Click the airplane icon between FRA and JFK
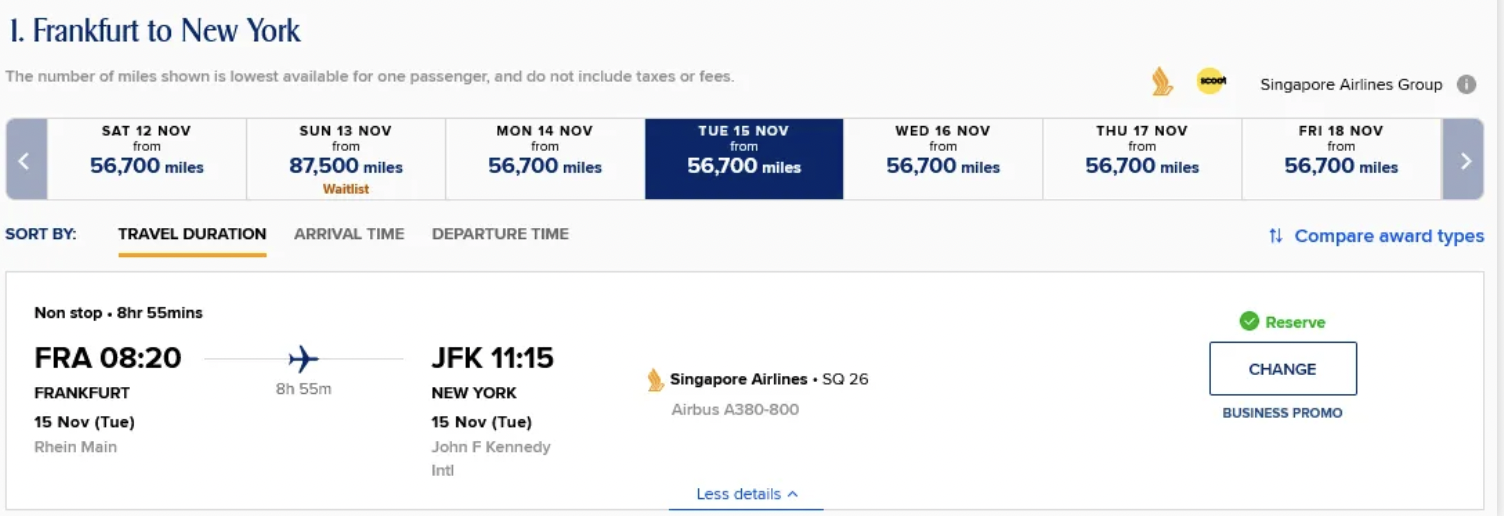Viewport: 1504px width, 516px height. point(303,358)
